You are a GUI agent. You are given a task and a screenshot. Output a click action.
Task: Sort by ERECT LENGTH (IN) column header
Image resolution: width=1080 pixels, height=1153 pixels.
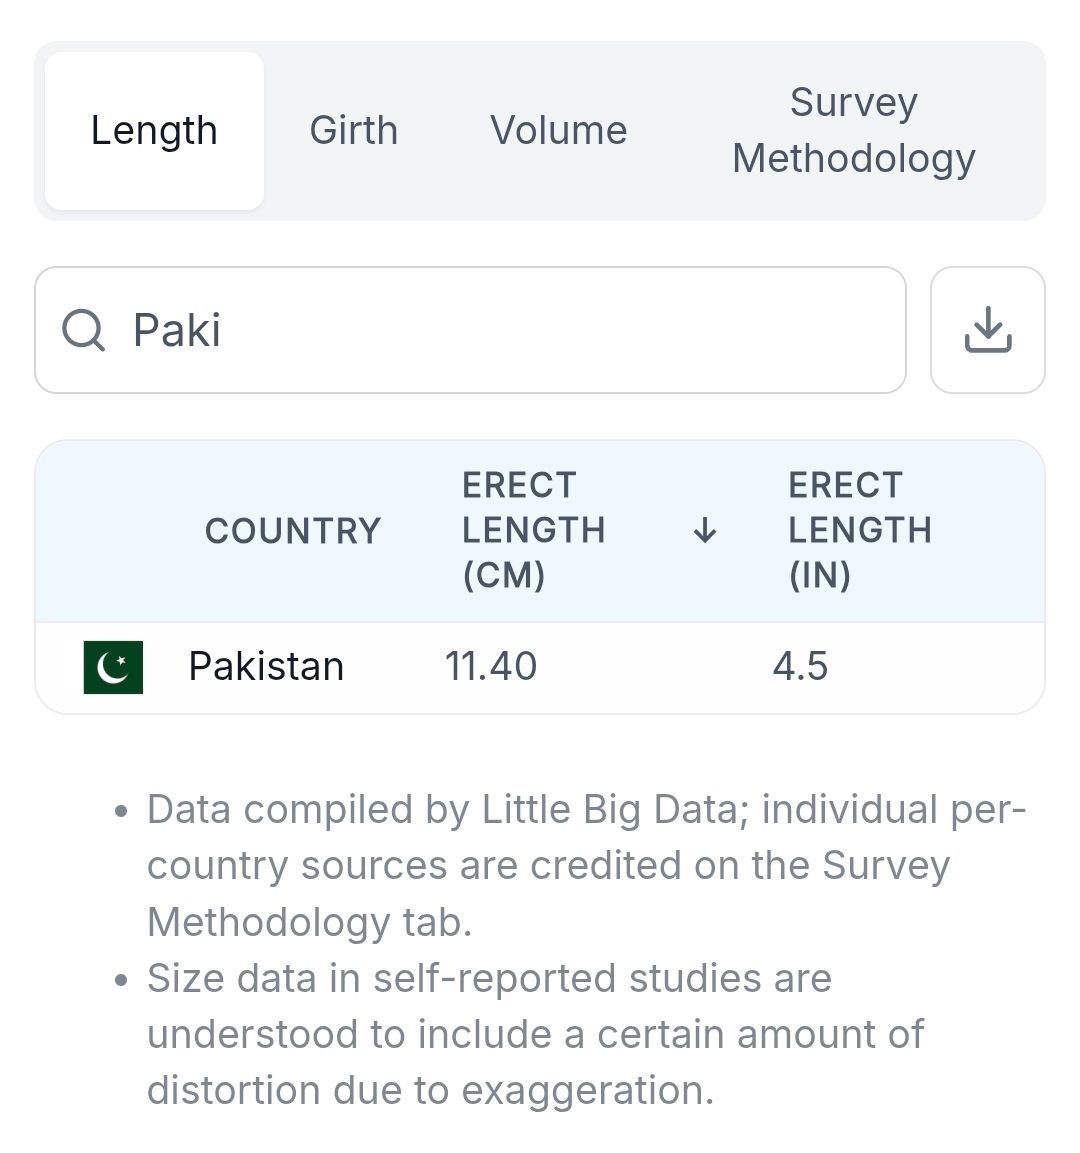(x=859, y=530)
